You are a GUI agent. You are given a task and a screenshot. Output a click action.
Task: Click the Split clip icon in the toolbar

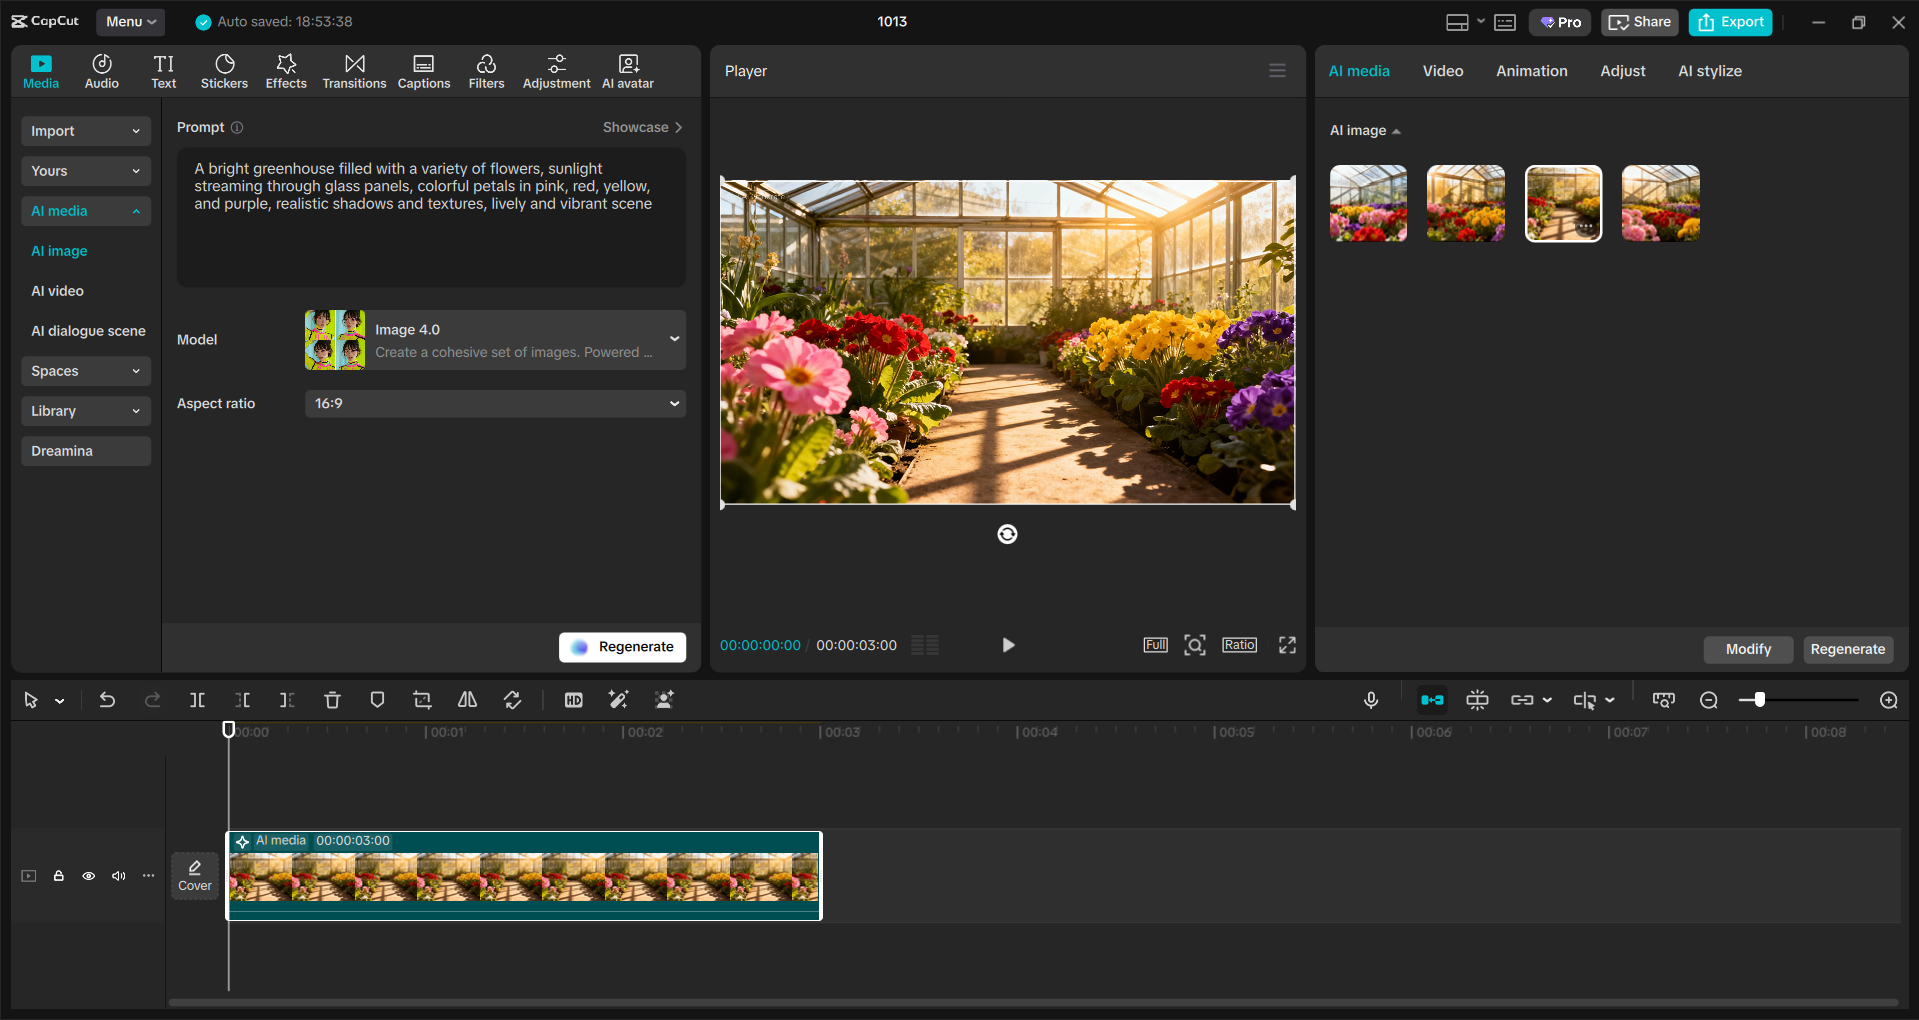tap(197, 700)
